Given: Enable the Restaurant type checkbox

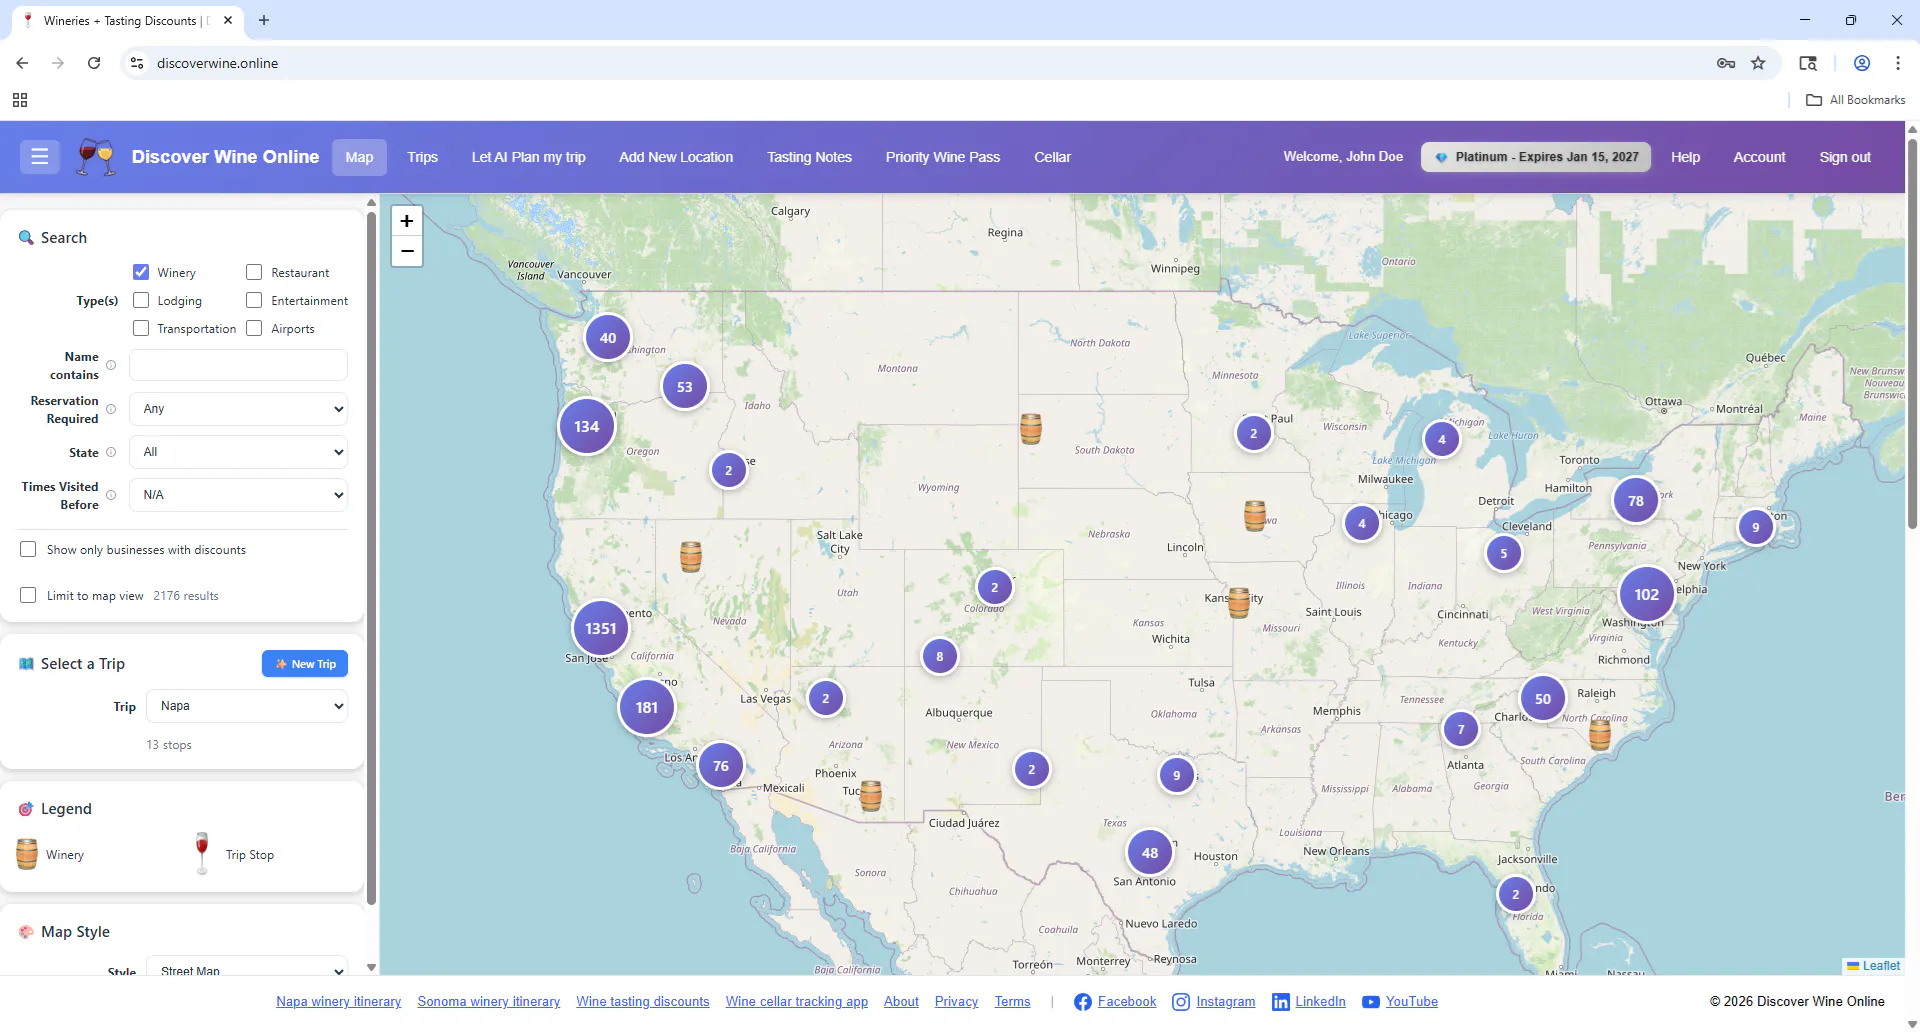Looking at the screenshot, I should point(254,272).
